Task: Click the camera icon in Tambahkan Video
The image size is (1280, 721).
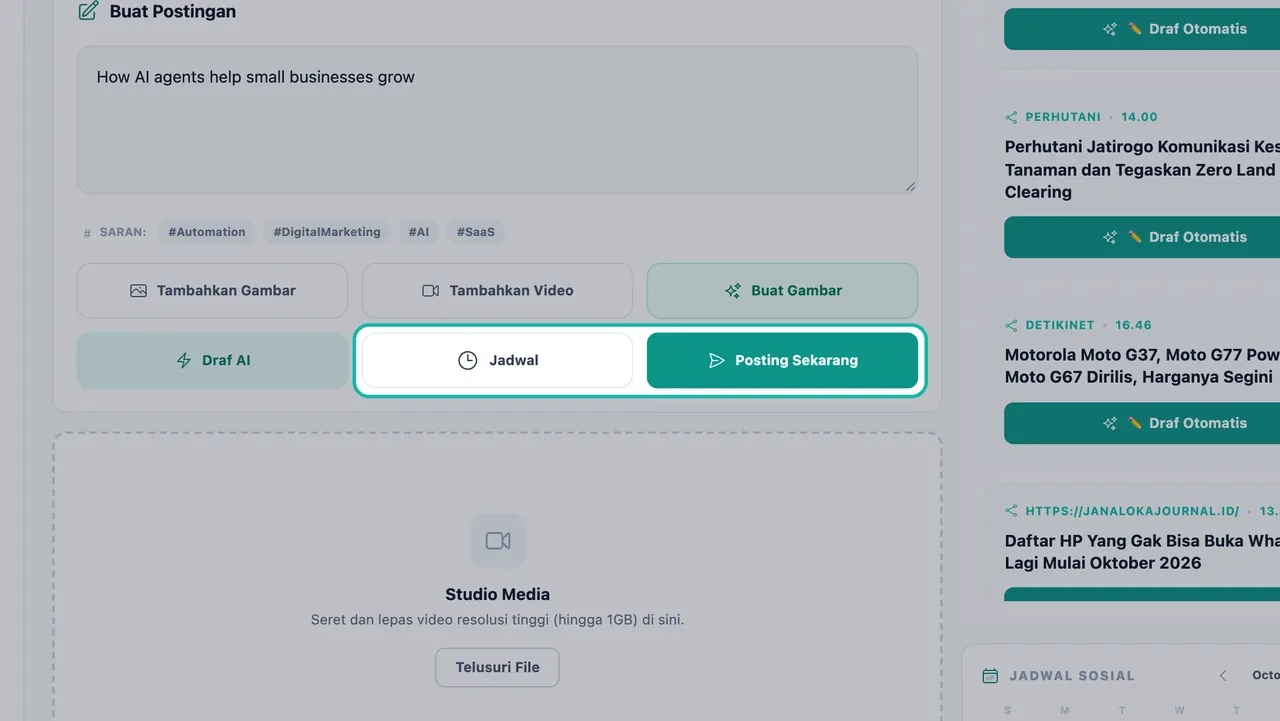Action: pos(431,291)
